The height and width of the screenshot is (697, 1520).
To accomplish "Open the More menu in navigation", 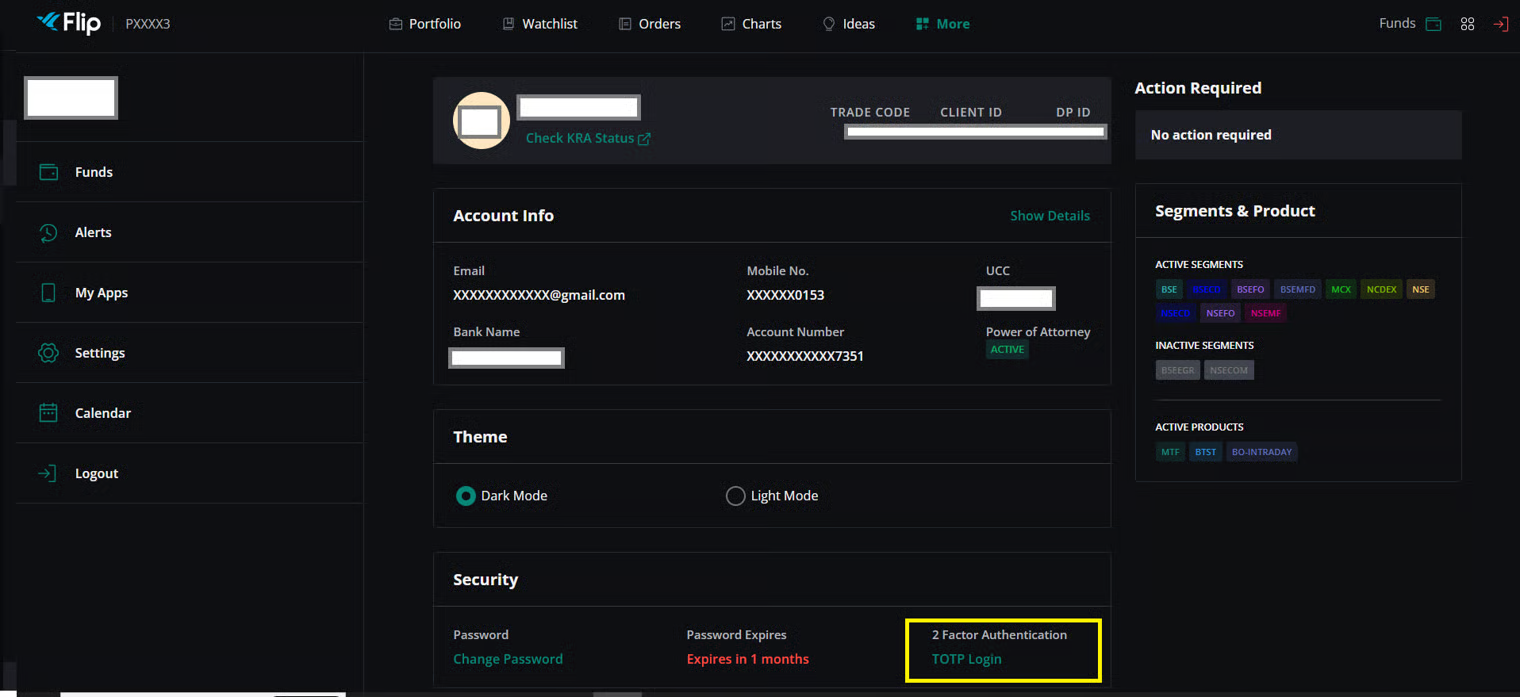I will tap(942, 24).
